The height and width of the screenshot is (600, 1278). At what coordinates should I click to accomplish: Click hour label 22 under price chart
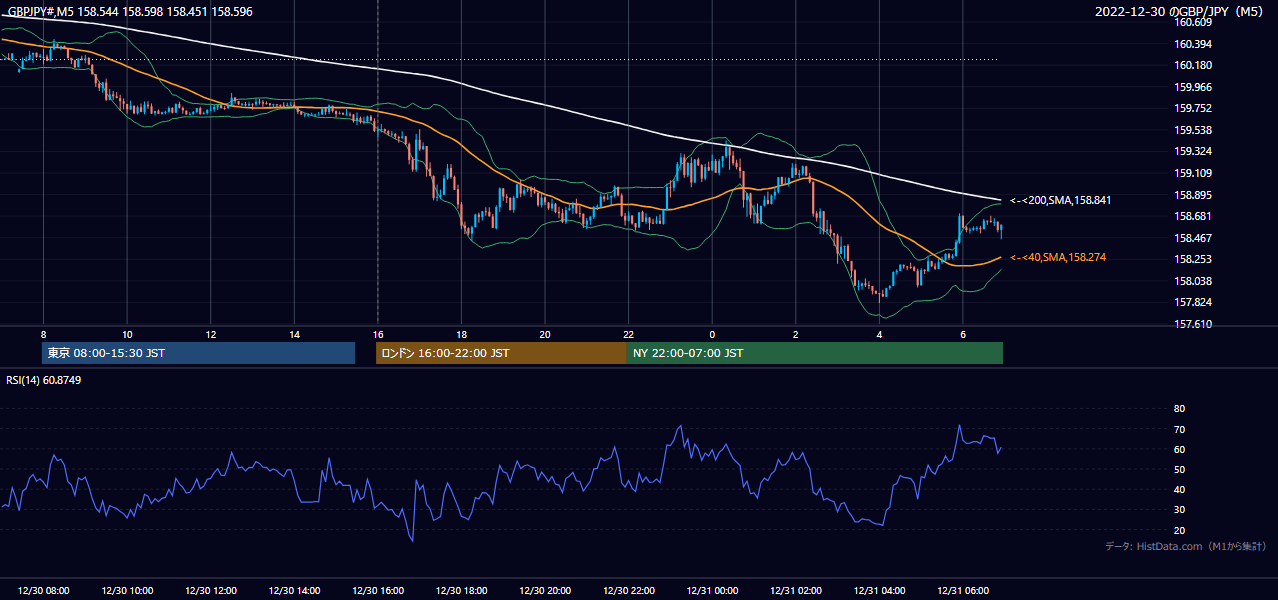point(629,334)
